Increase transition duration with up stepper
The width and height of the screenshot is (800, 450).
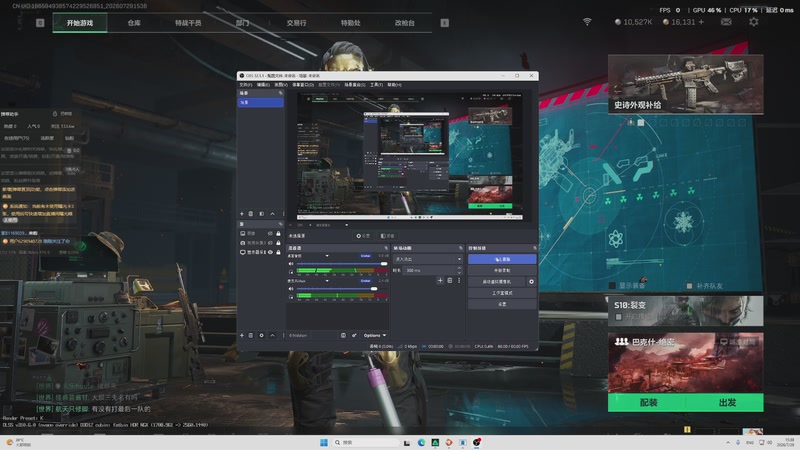[459, 268]
